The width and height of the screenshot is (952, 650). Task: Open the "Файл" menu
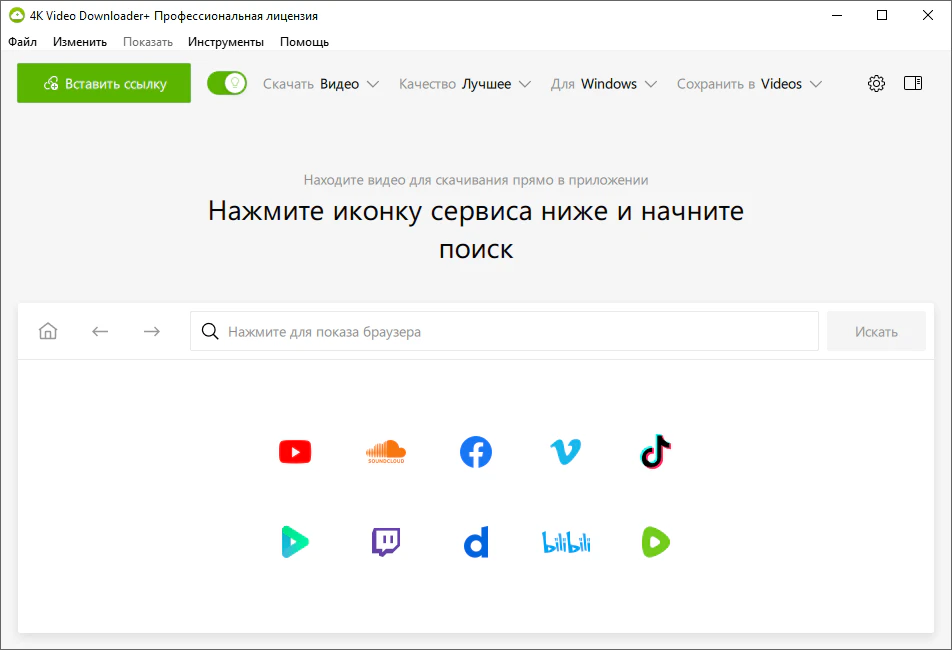tap(22, 42)
